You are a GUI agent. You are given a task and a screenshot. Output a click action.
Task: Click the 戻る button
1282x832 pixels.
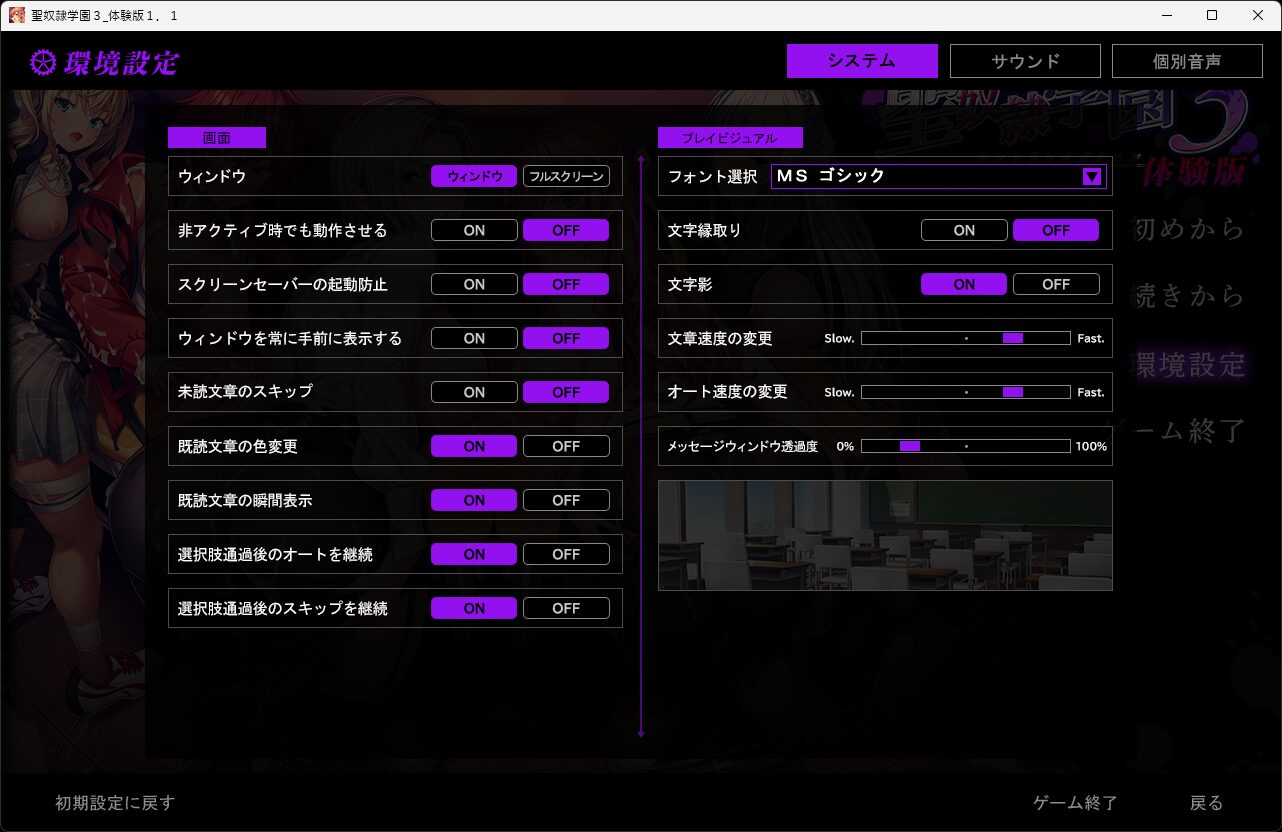point(1206,803)
